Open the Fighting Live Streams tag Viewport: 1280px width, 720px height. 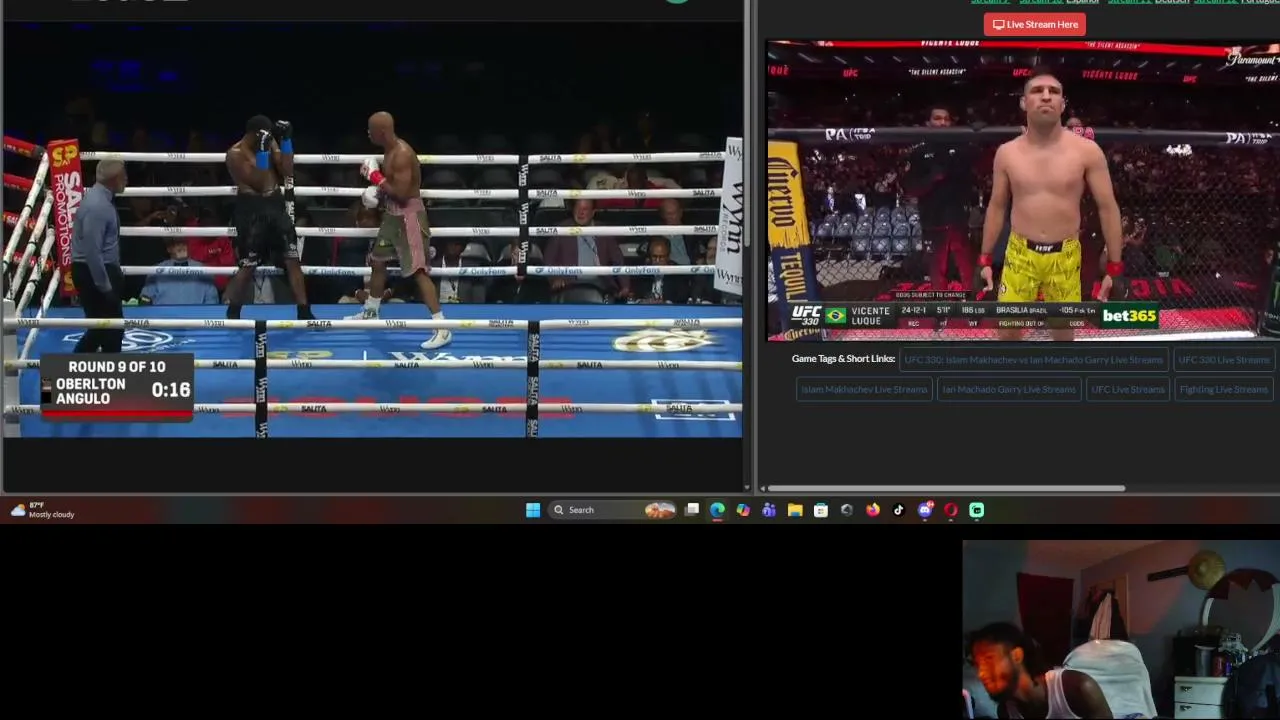1223,389
